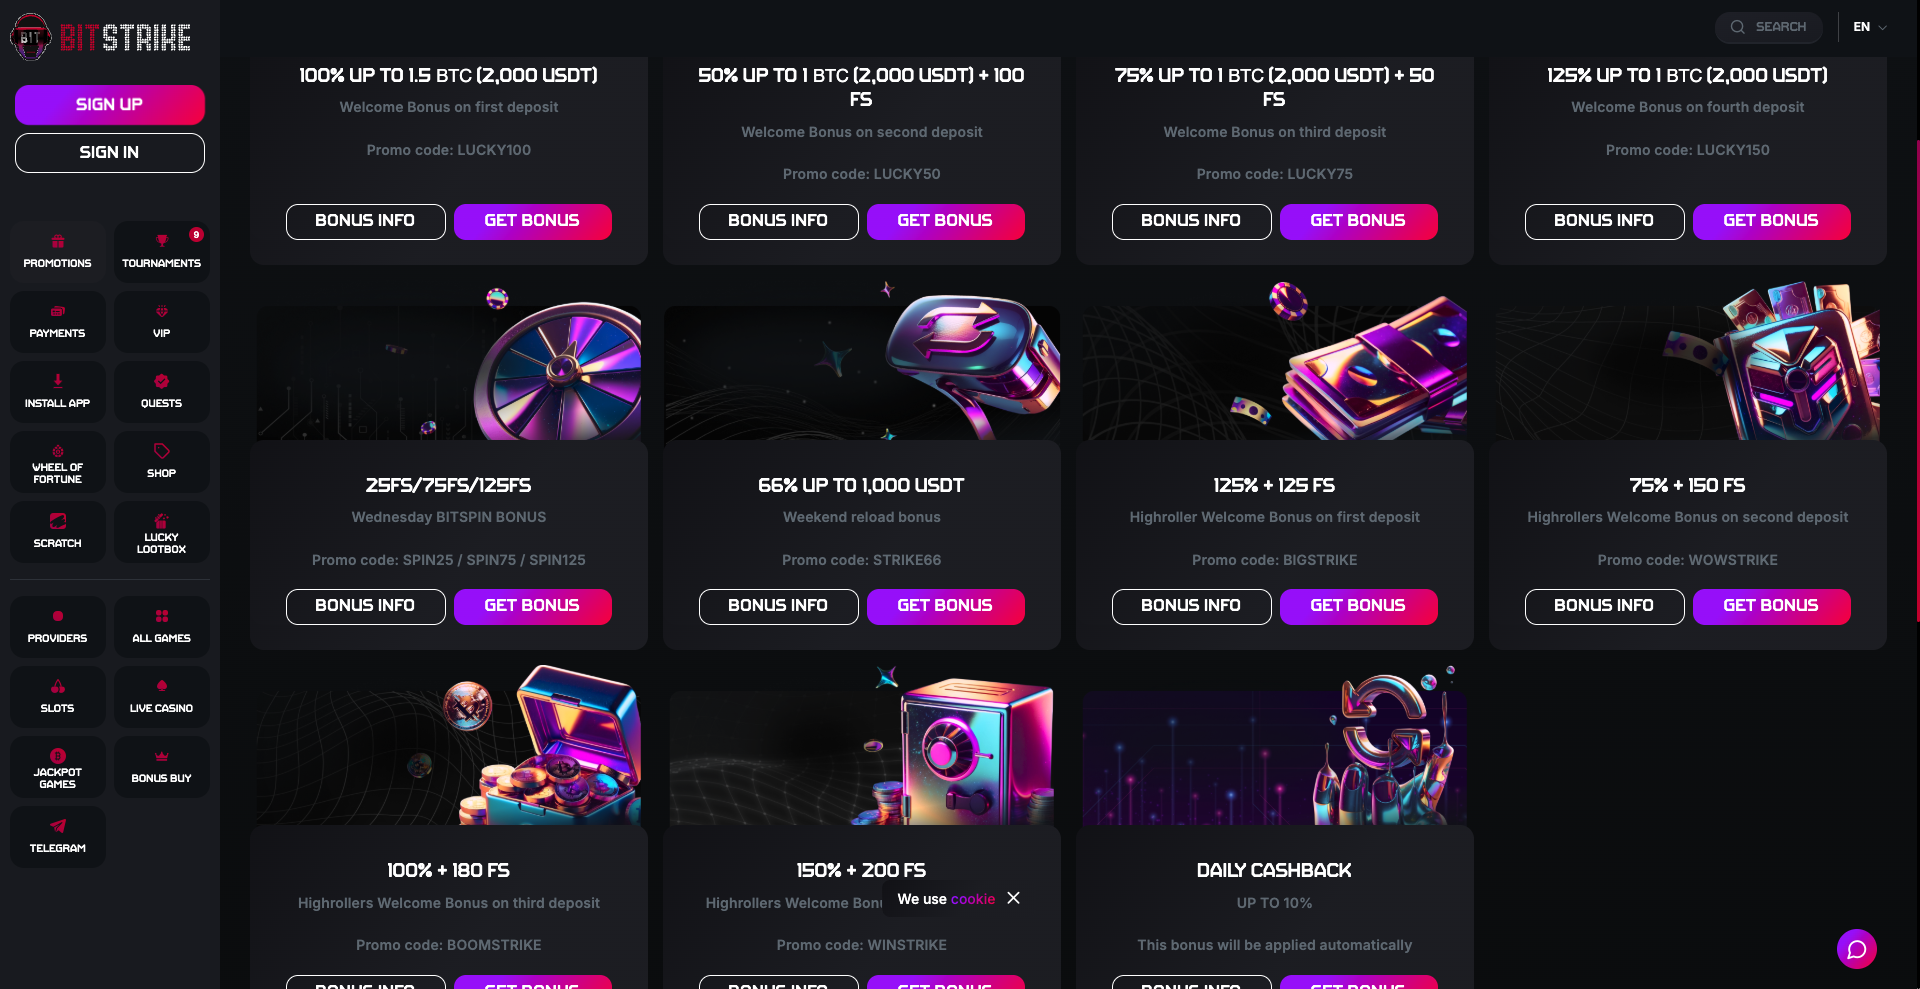View Bonus Info for STRIKE66 weekend reload
Viewport: 1920px width, 989px height.
coord(778,606)
